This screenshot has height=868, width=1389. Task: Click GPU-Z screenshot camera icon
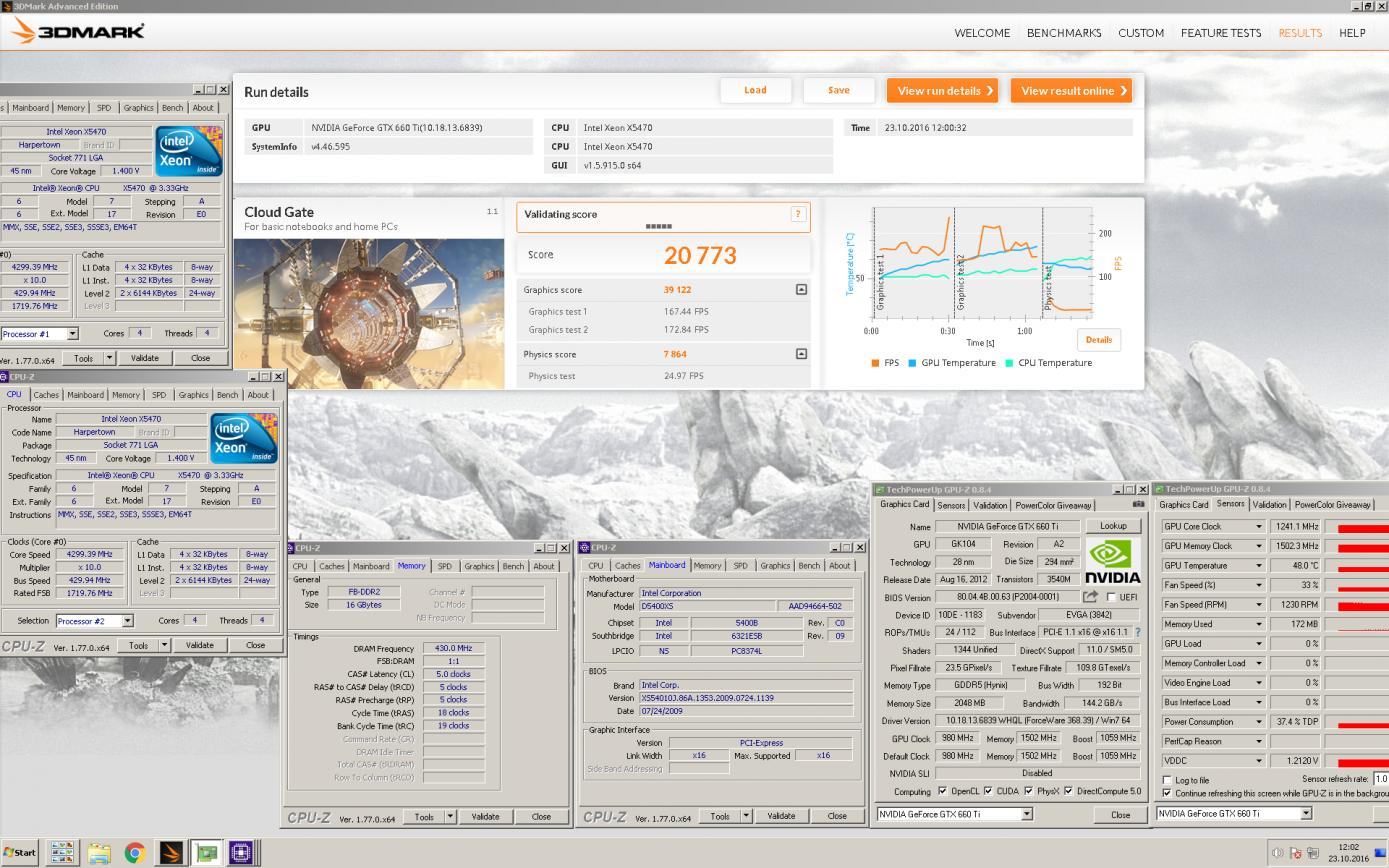pyautogui.click(x=1138, y=504)
